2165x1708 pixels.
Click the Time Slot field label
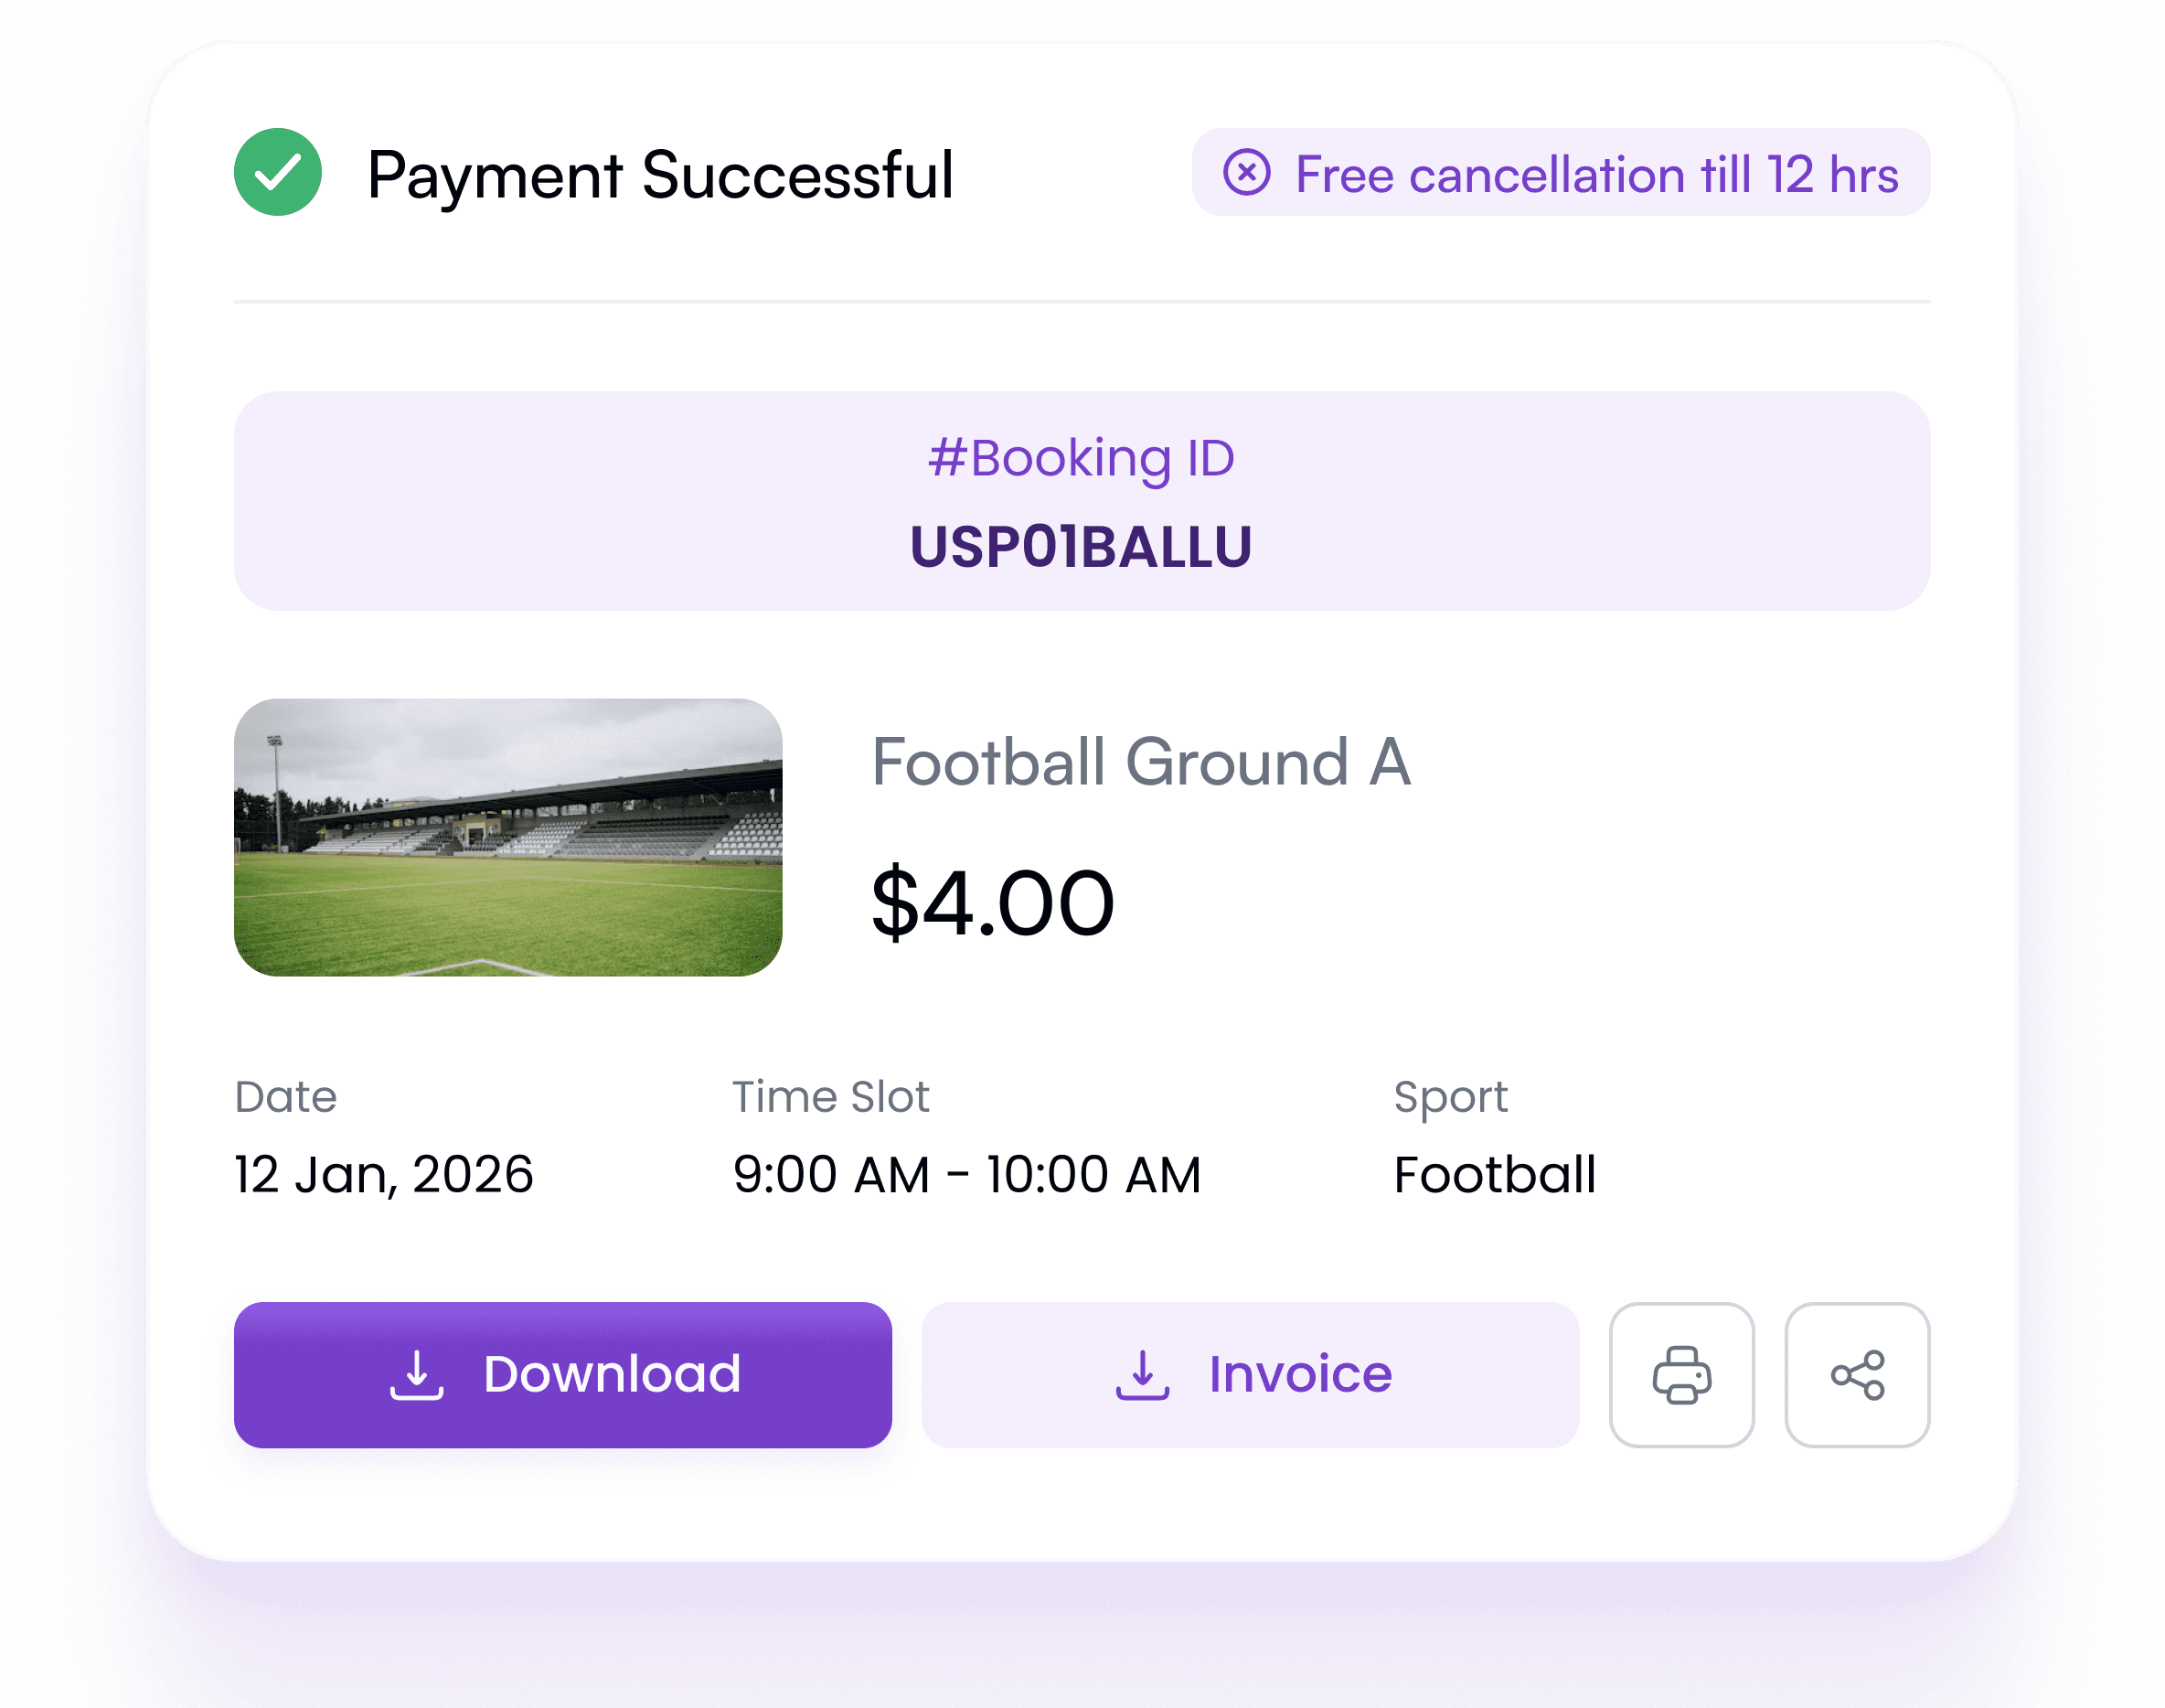pos(830,1096)
